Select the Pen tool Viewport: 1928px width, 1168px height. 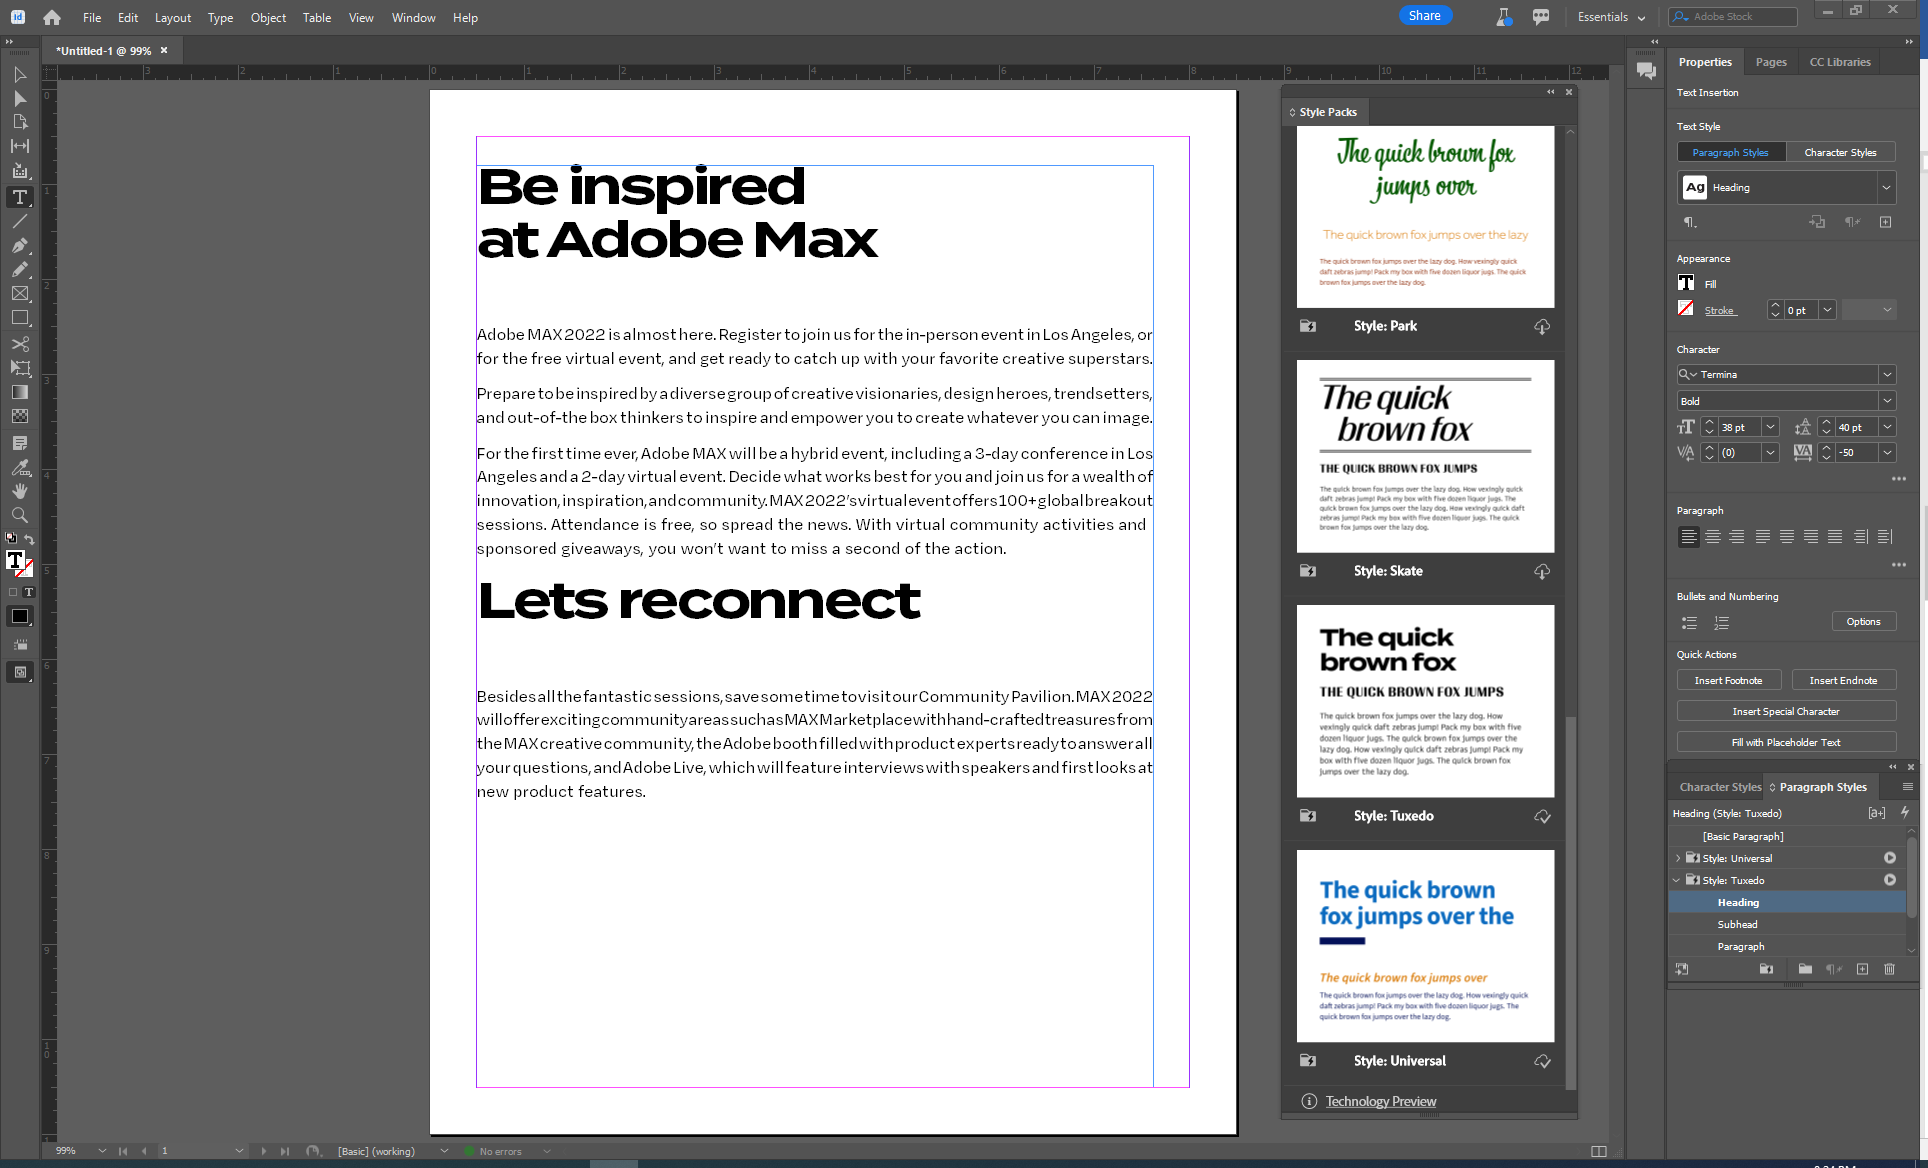(19, 245)
